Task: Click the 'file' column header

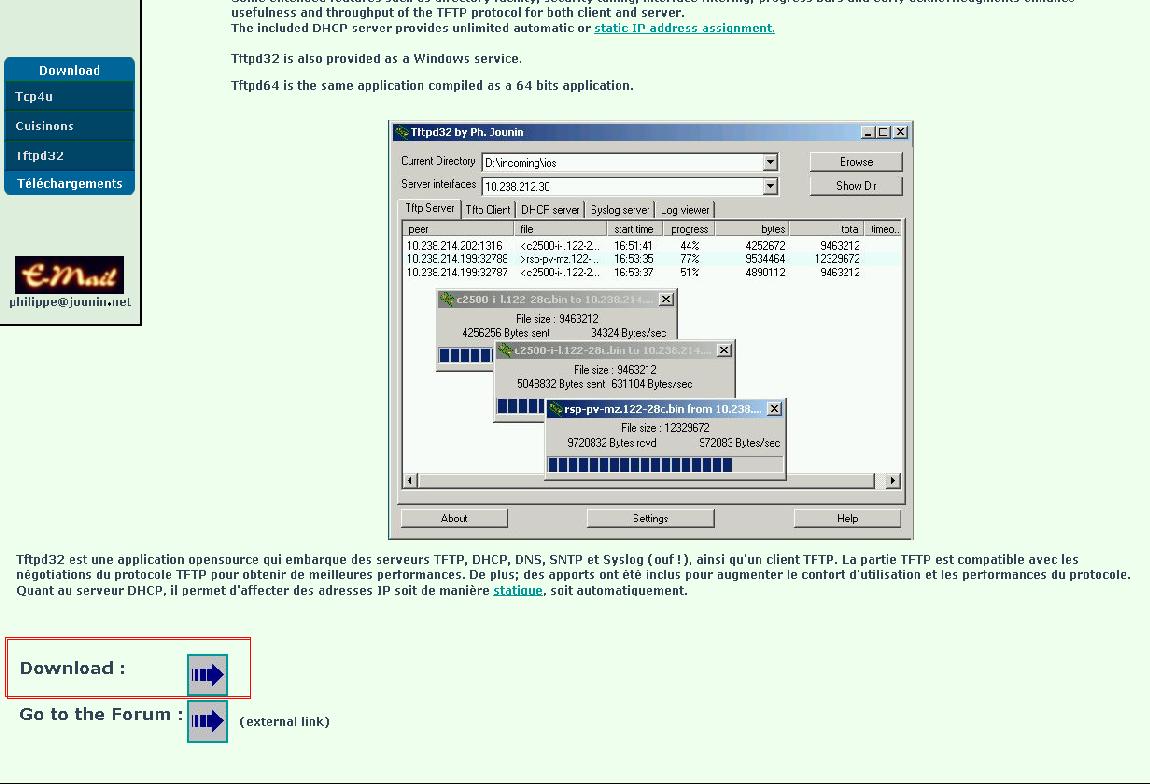Action: [561, 229]
